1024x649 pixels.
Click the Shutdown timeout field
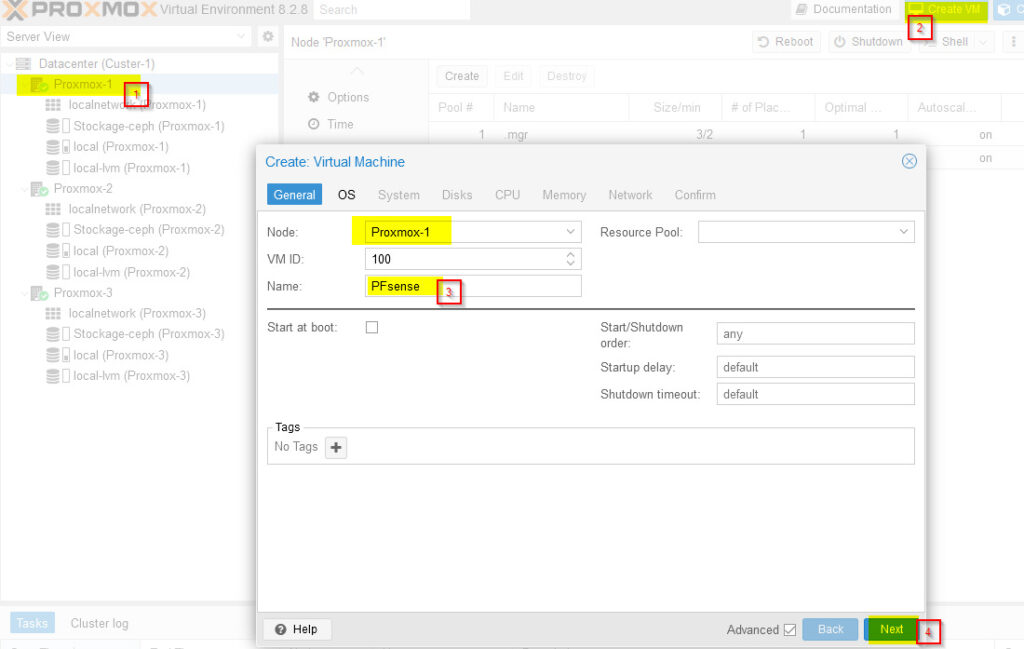[815, 394]
